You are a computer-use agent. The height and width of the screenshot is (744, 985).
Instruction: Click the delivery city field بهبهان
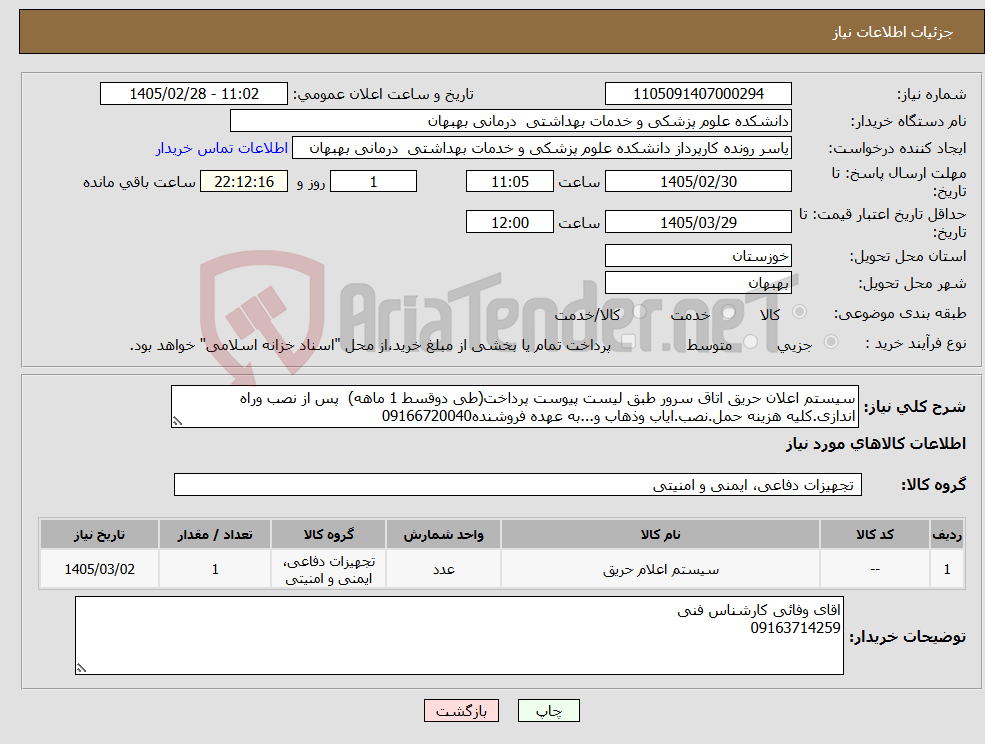pos(698,283)
